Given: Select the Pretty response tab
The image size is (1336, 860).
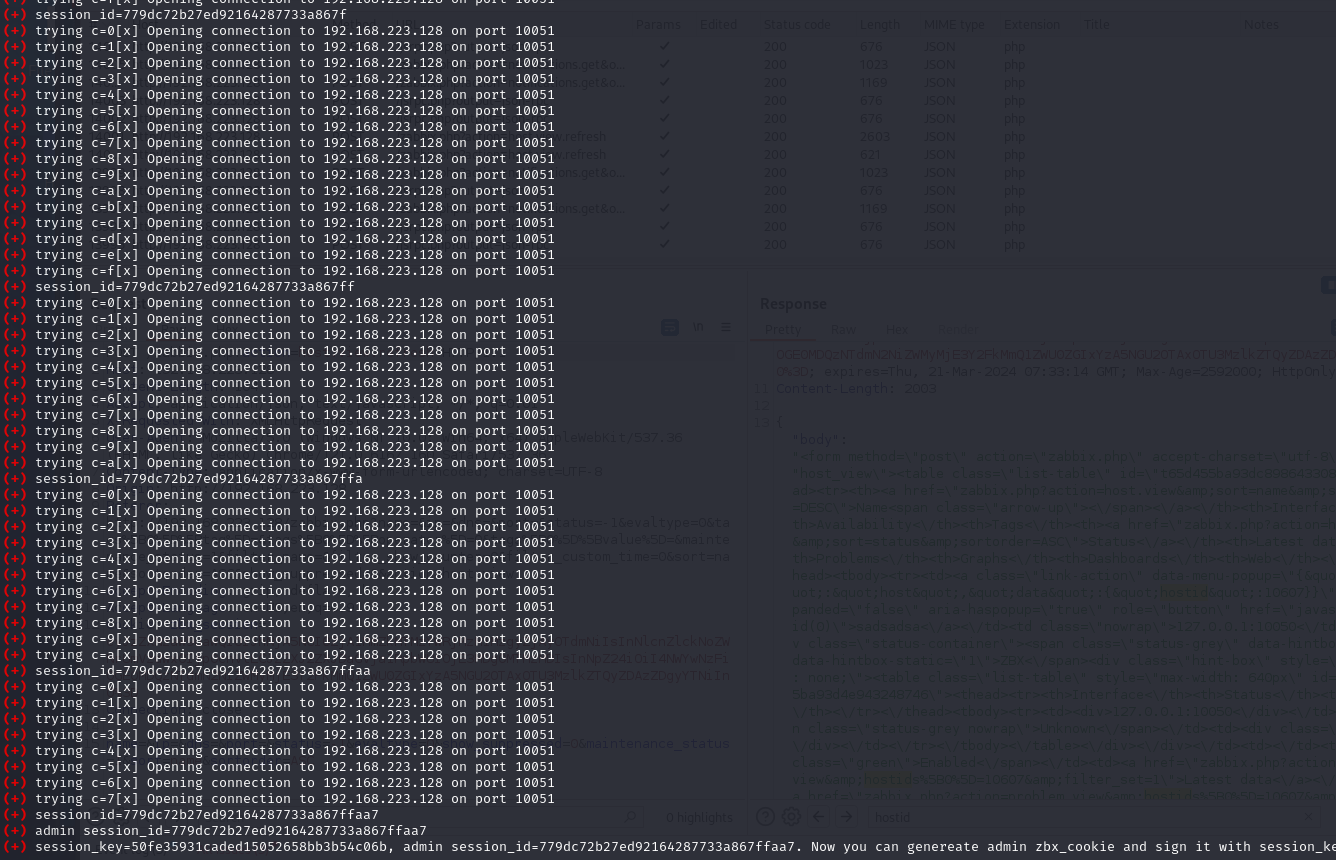Looking at the screenshot, I should (x=783, y=329).
